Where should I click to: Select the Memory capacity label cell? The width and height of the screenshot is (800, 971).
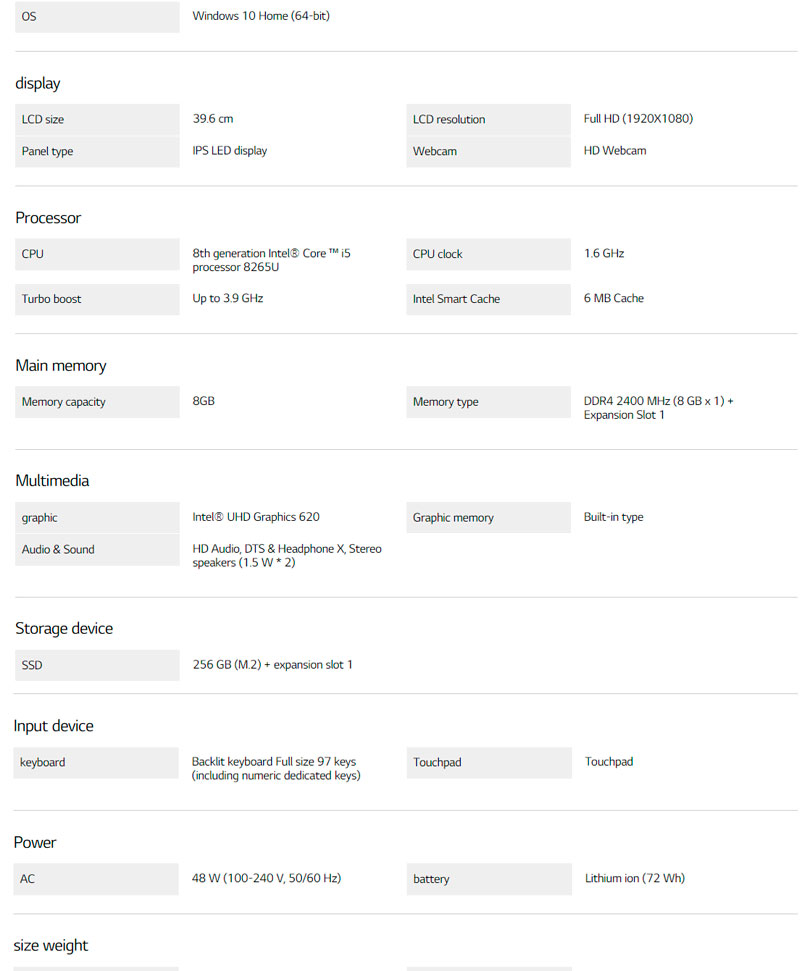96,403
